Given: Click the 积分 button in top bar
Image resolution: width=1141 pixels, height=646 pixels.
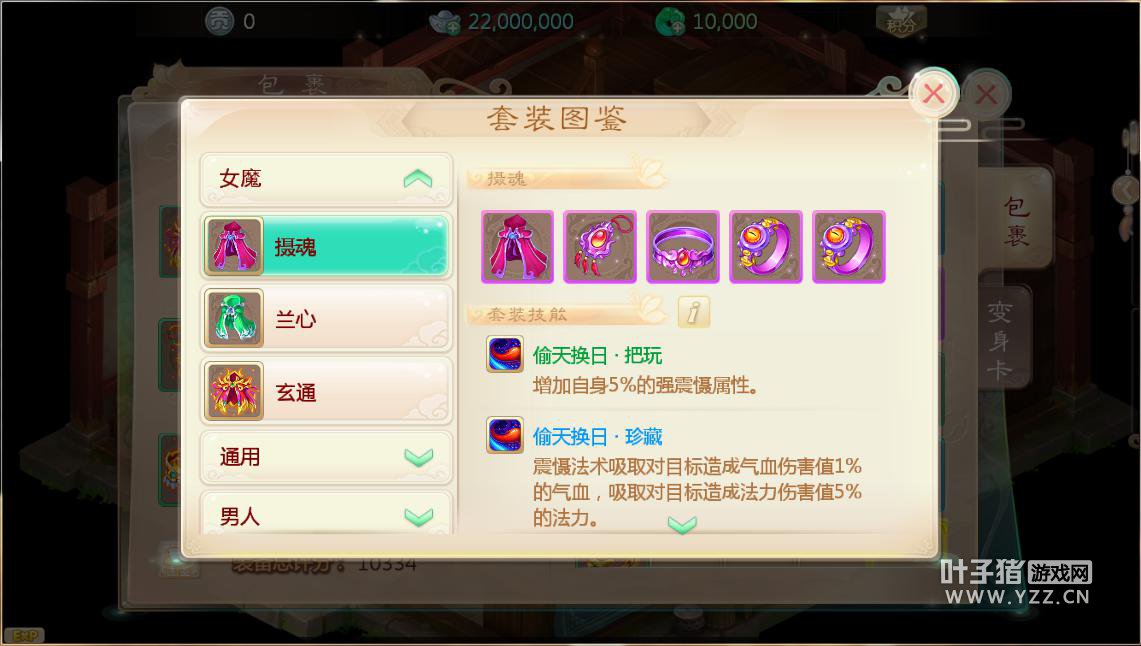Looking at the screenshot, I should [x=901, y=22].
